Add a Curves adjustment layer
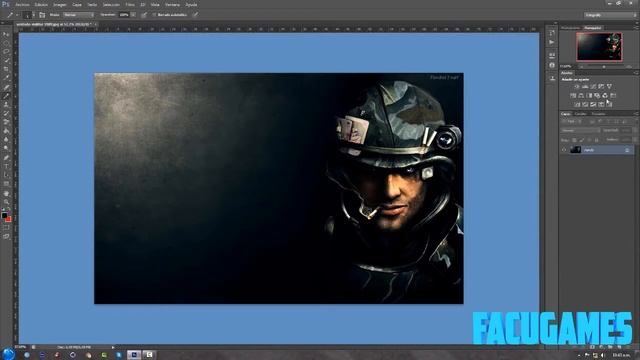640x360 pixels. pyautogui.click(x=593, y=87)
